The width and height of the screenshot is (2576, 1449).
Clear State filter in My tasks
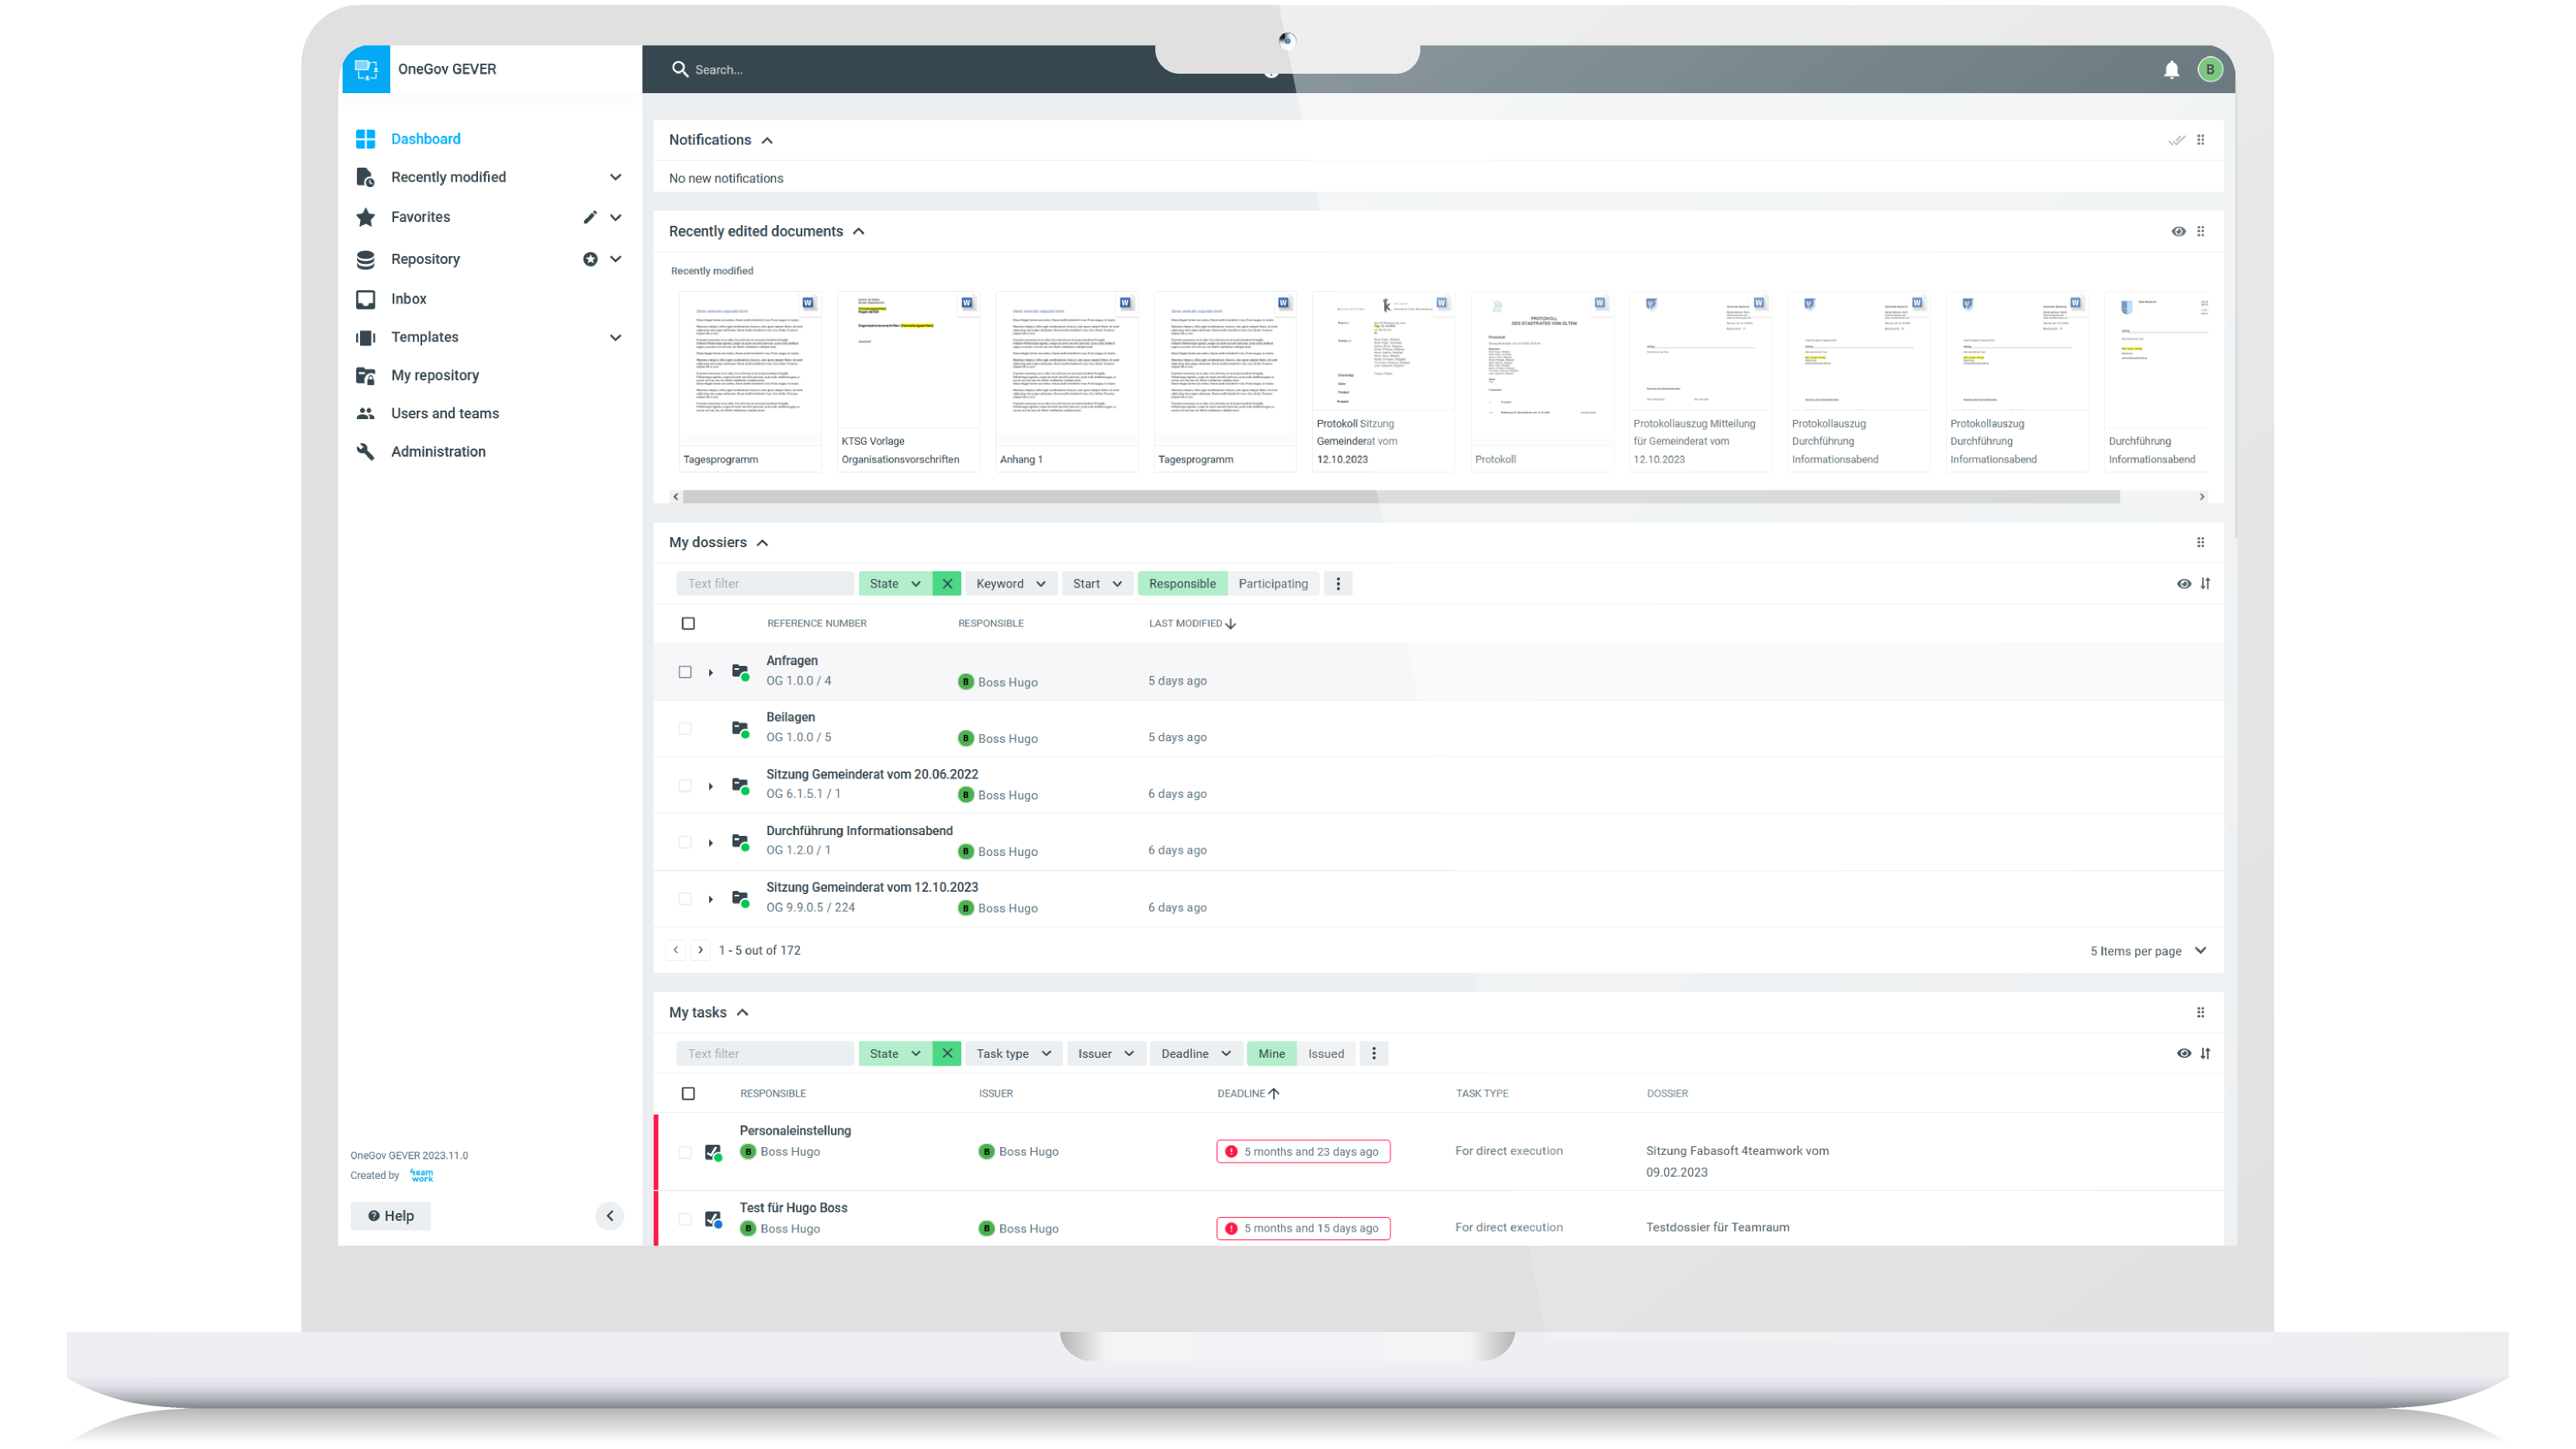point(947,1054)
